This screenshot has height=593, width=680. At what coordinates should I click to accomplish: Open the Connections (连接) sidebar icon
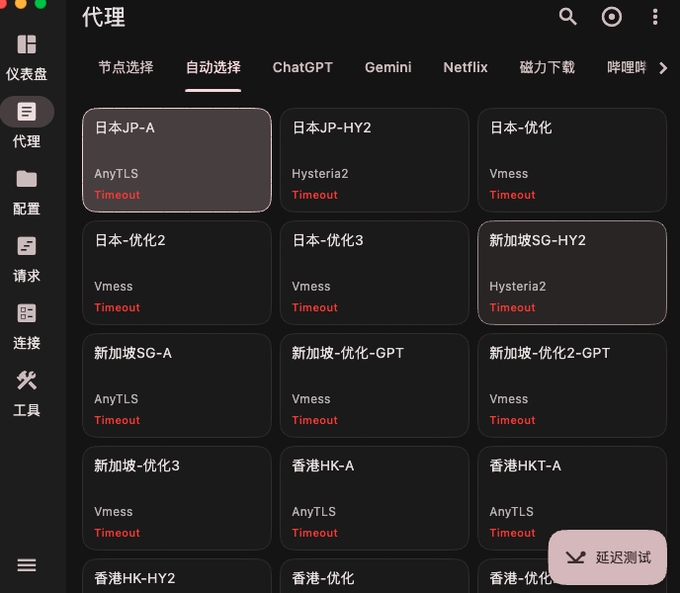26,313
